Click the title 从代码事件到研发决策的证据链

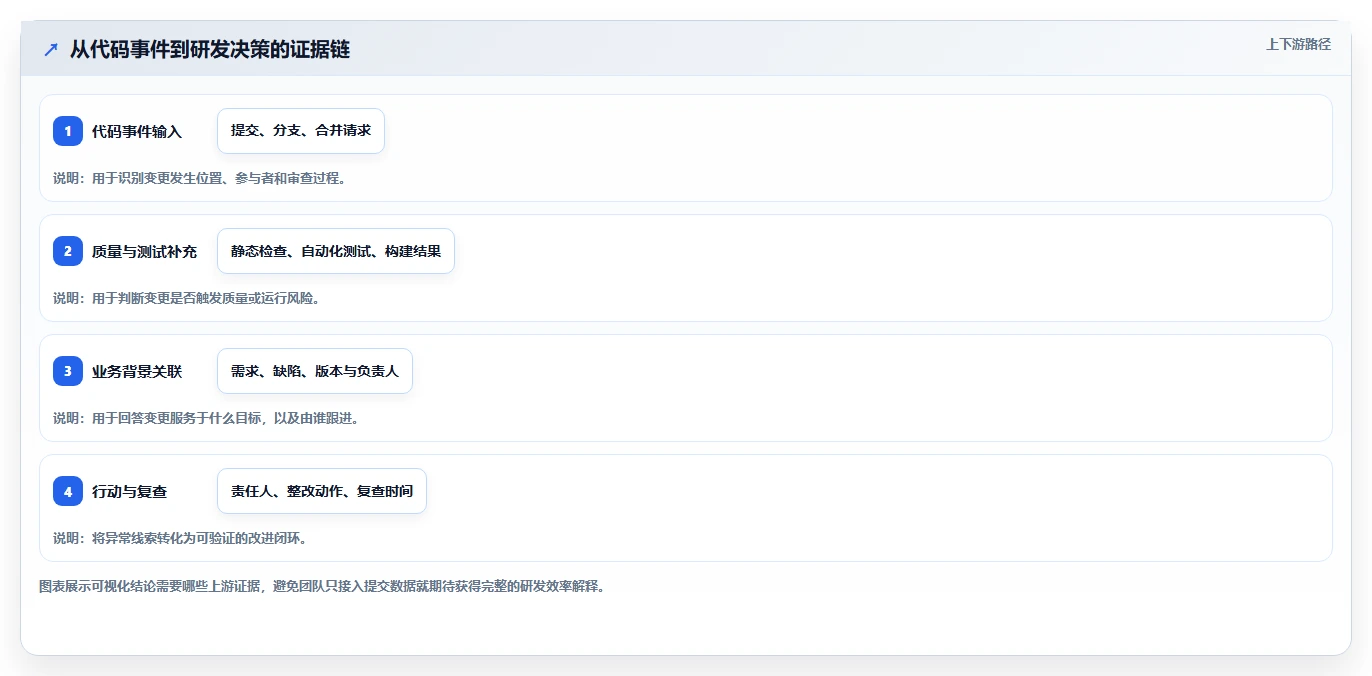click(x=210, y=49)
